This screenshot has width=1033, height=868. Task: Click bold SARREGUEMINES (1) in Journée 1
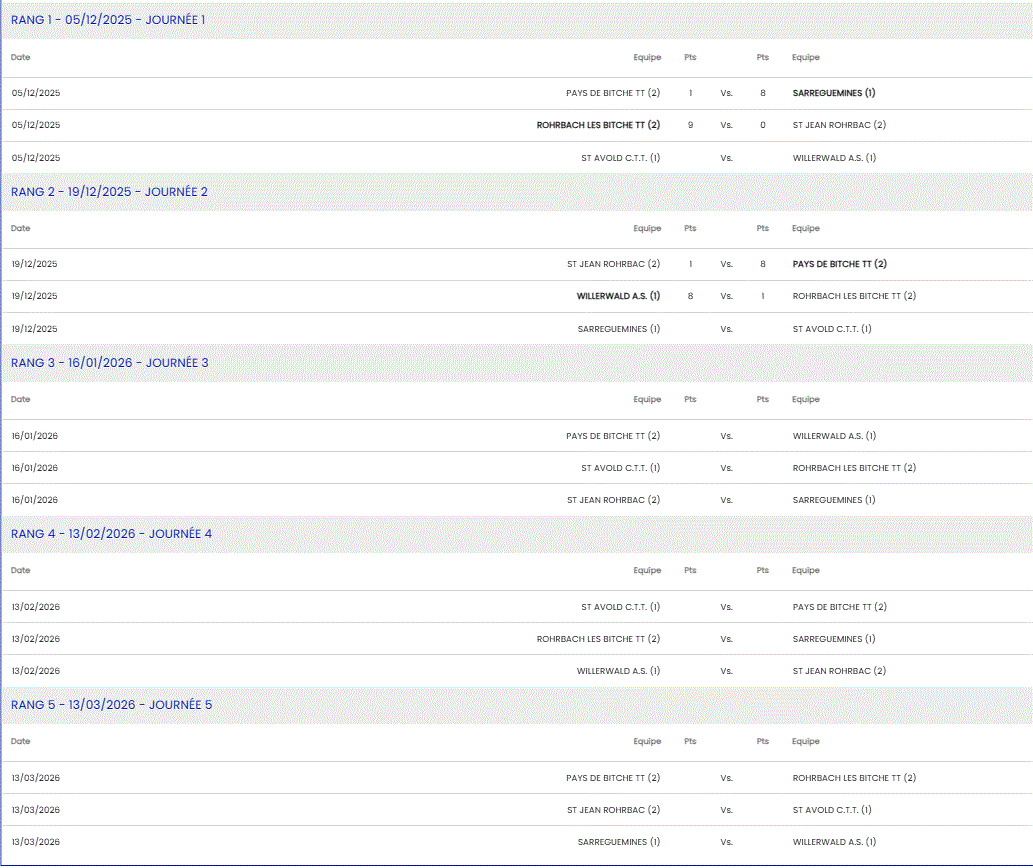click(833, 93)
